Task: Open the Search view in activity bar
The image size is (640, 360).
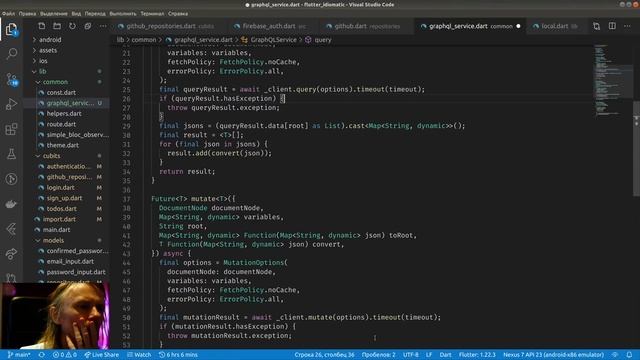Action: (12, 53)
